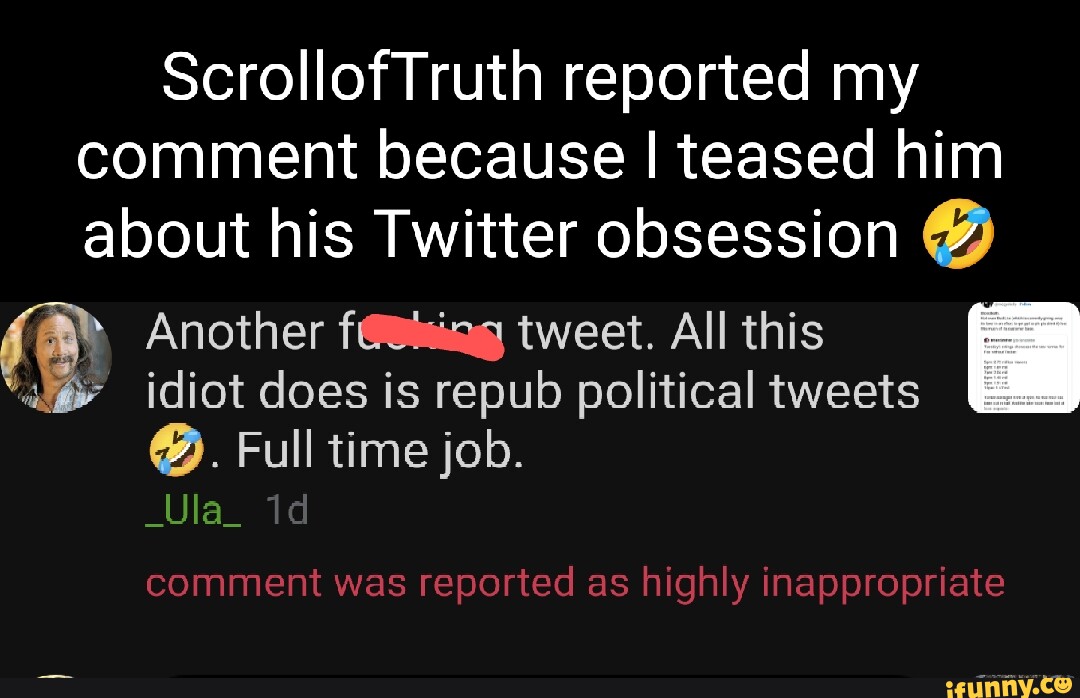Click the tweet author's avatar in the thumbnail

pos(988,305)
